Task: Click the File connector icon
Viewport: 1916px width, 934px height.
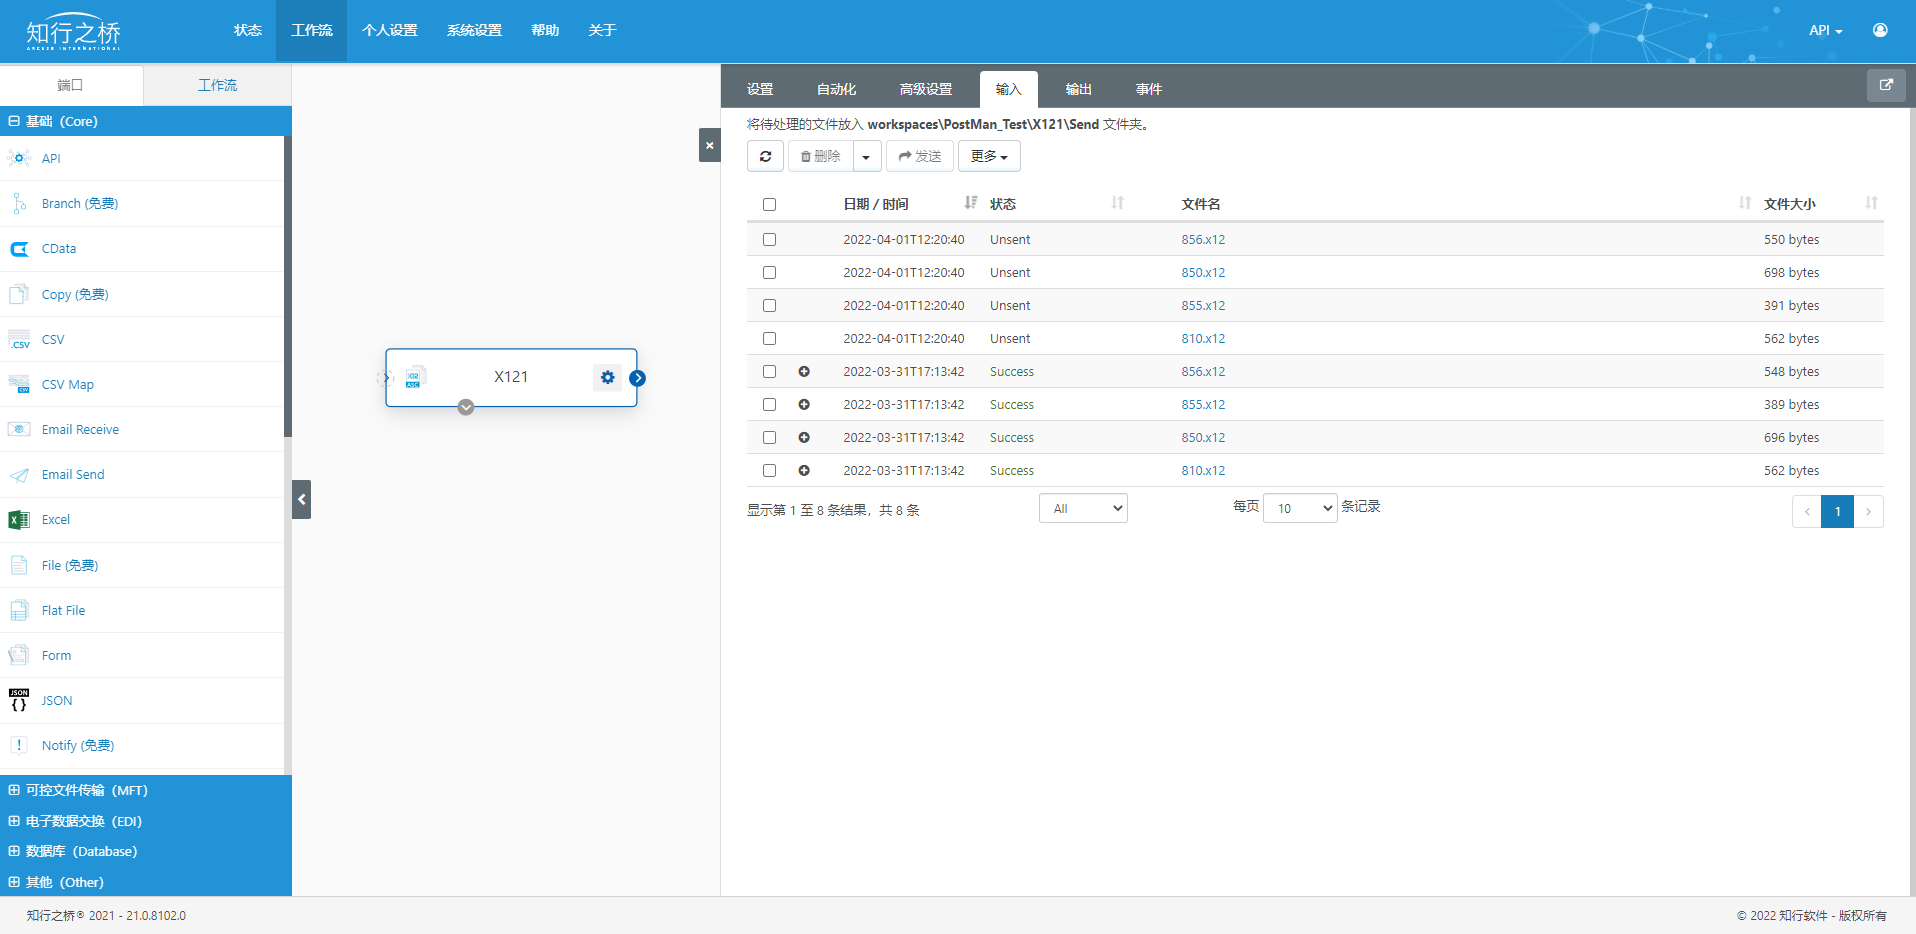Action: [x=19, y=565]
